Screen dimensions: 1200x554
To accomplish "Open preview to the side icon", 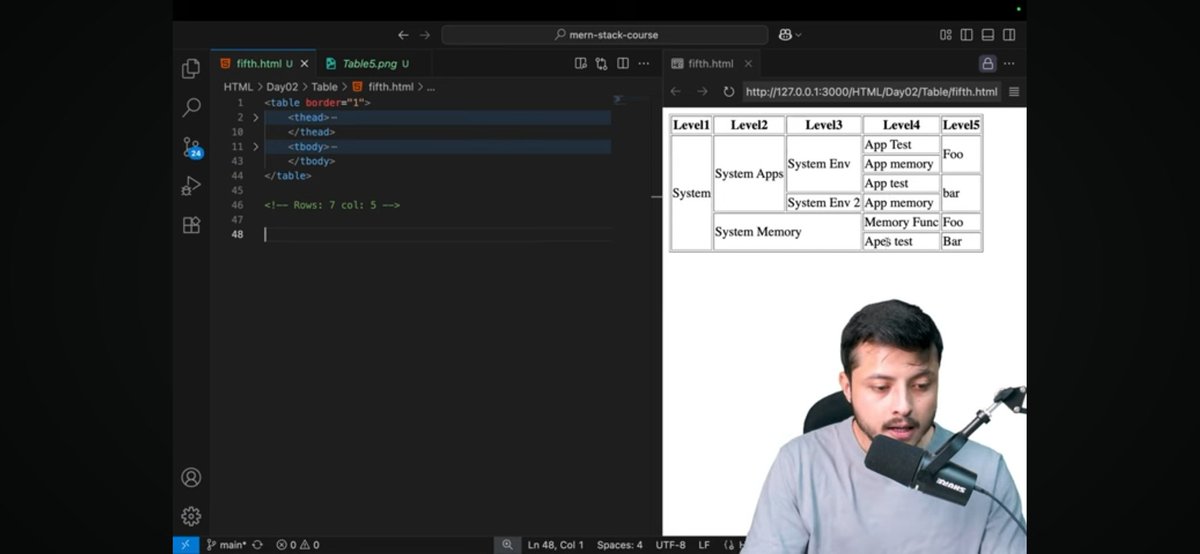I will [x=581, y=63].
